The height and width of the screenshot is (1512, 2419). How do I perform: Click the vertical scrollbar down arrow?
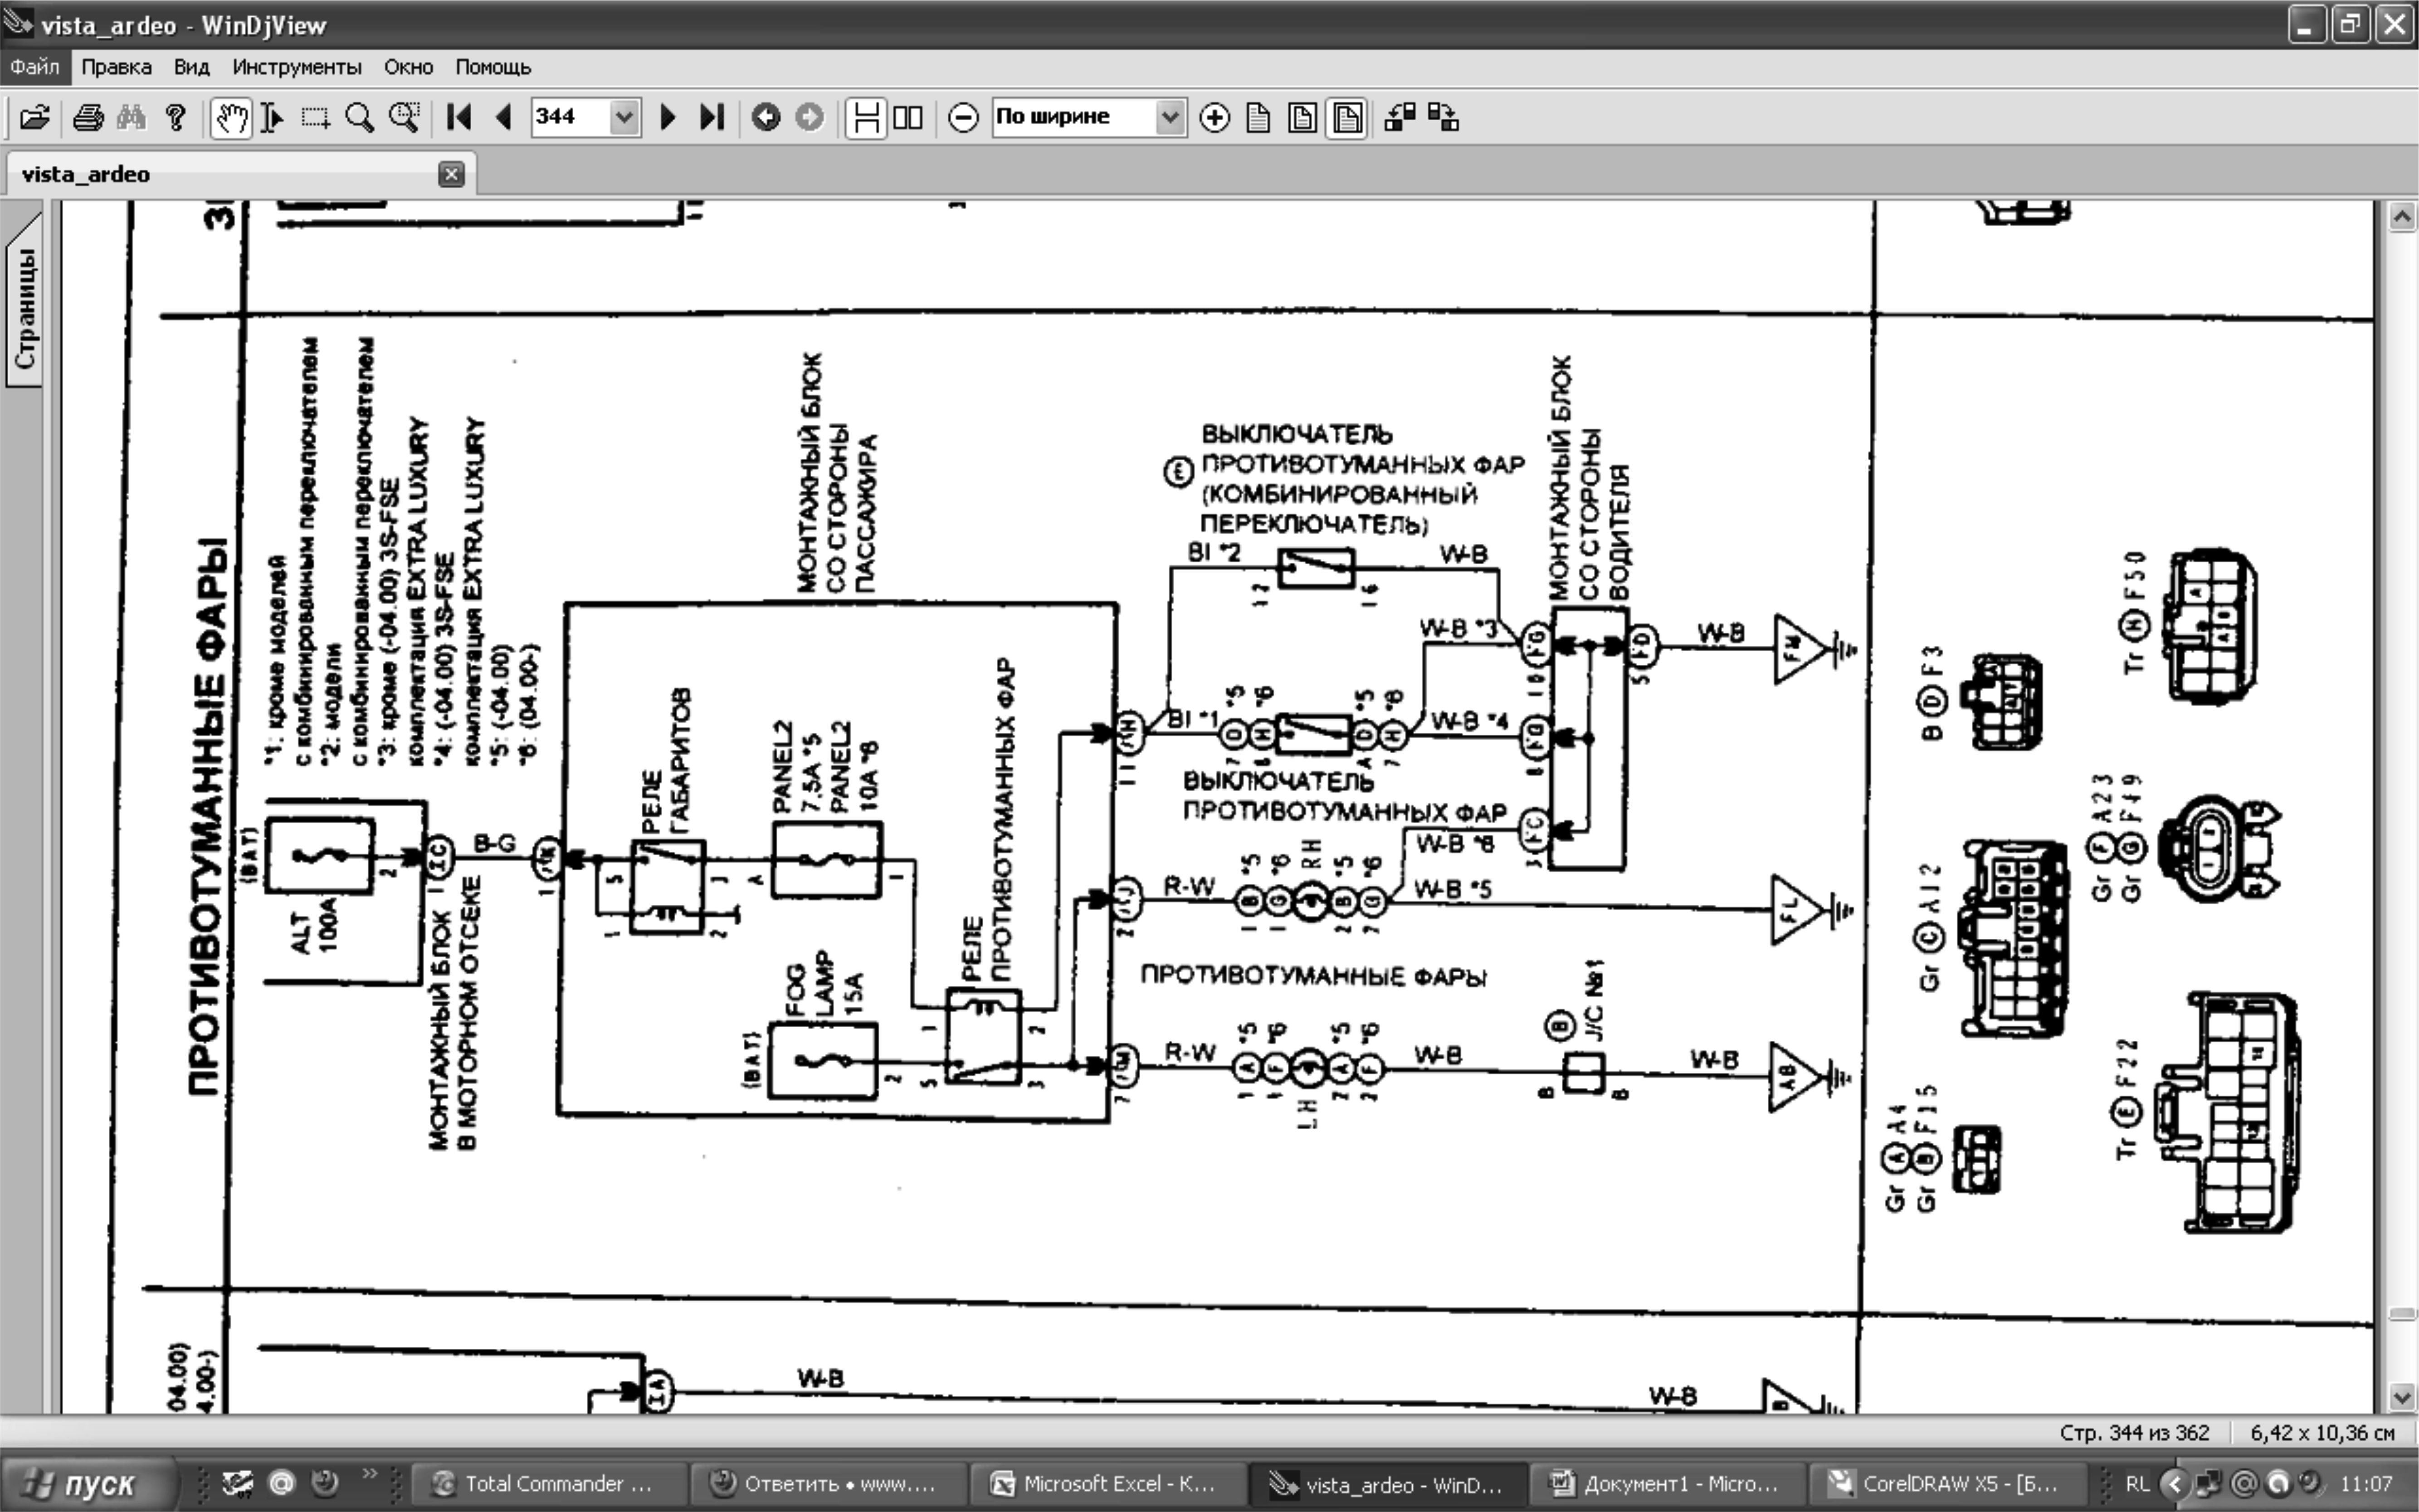tap(2402, 1396)
